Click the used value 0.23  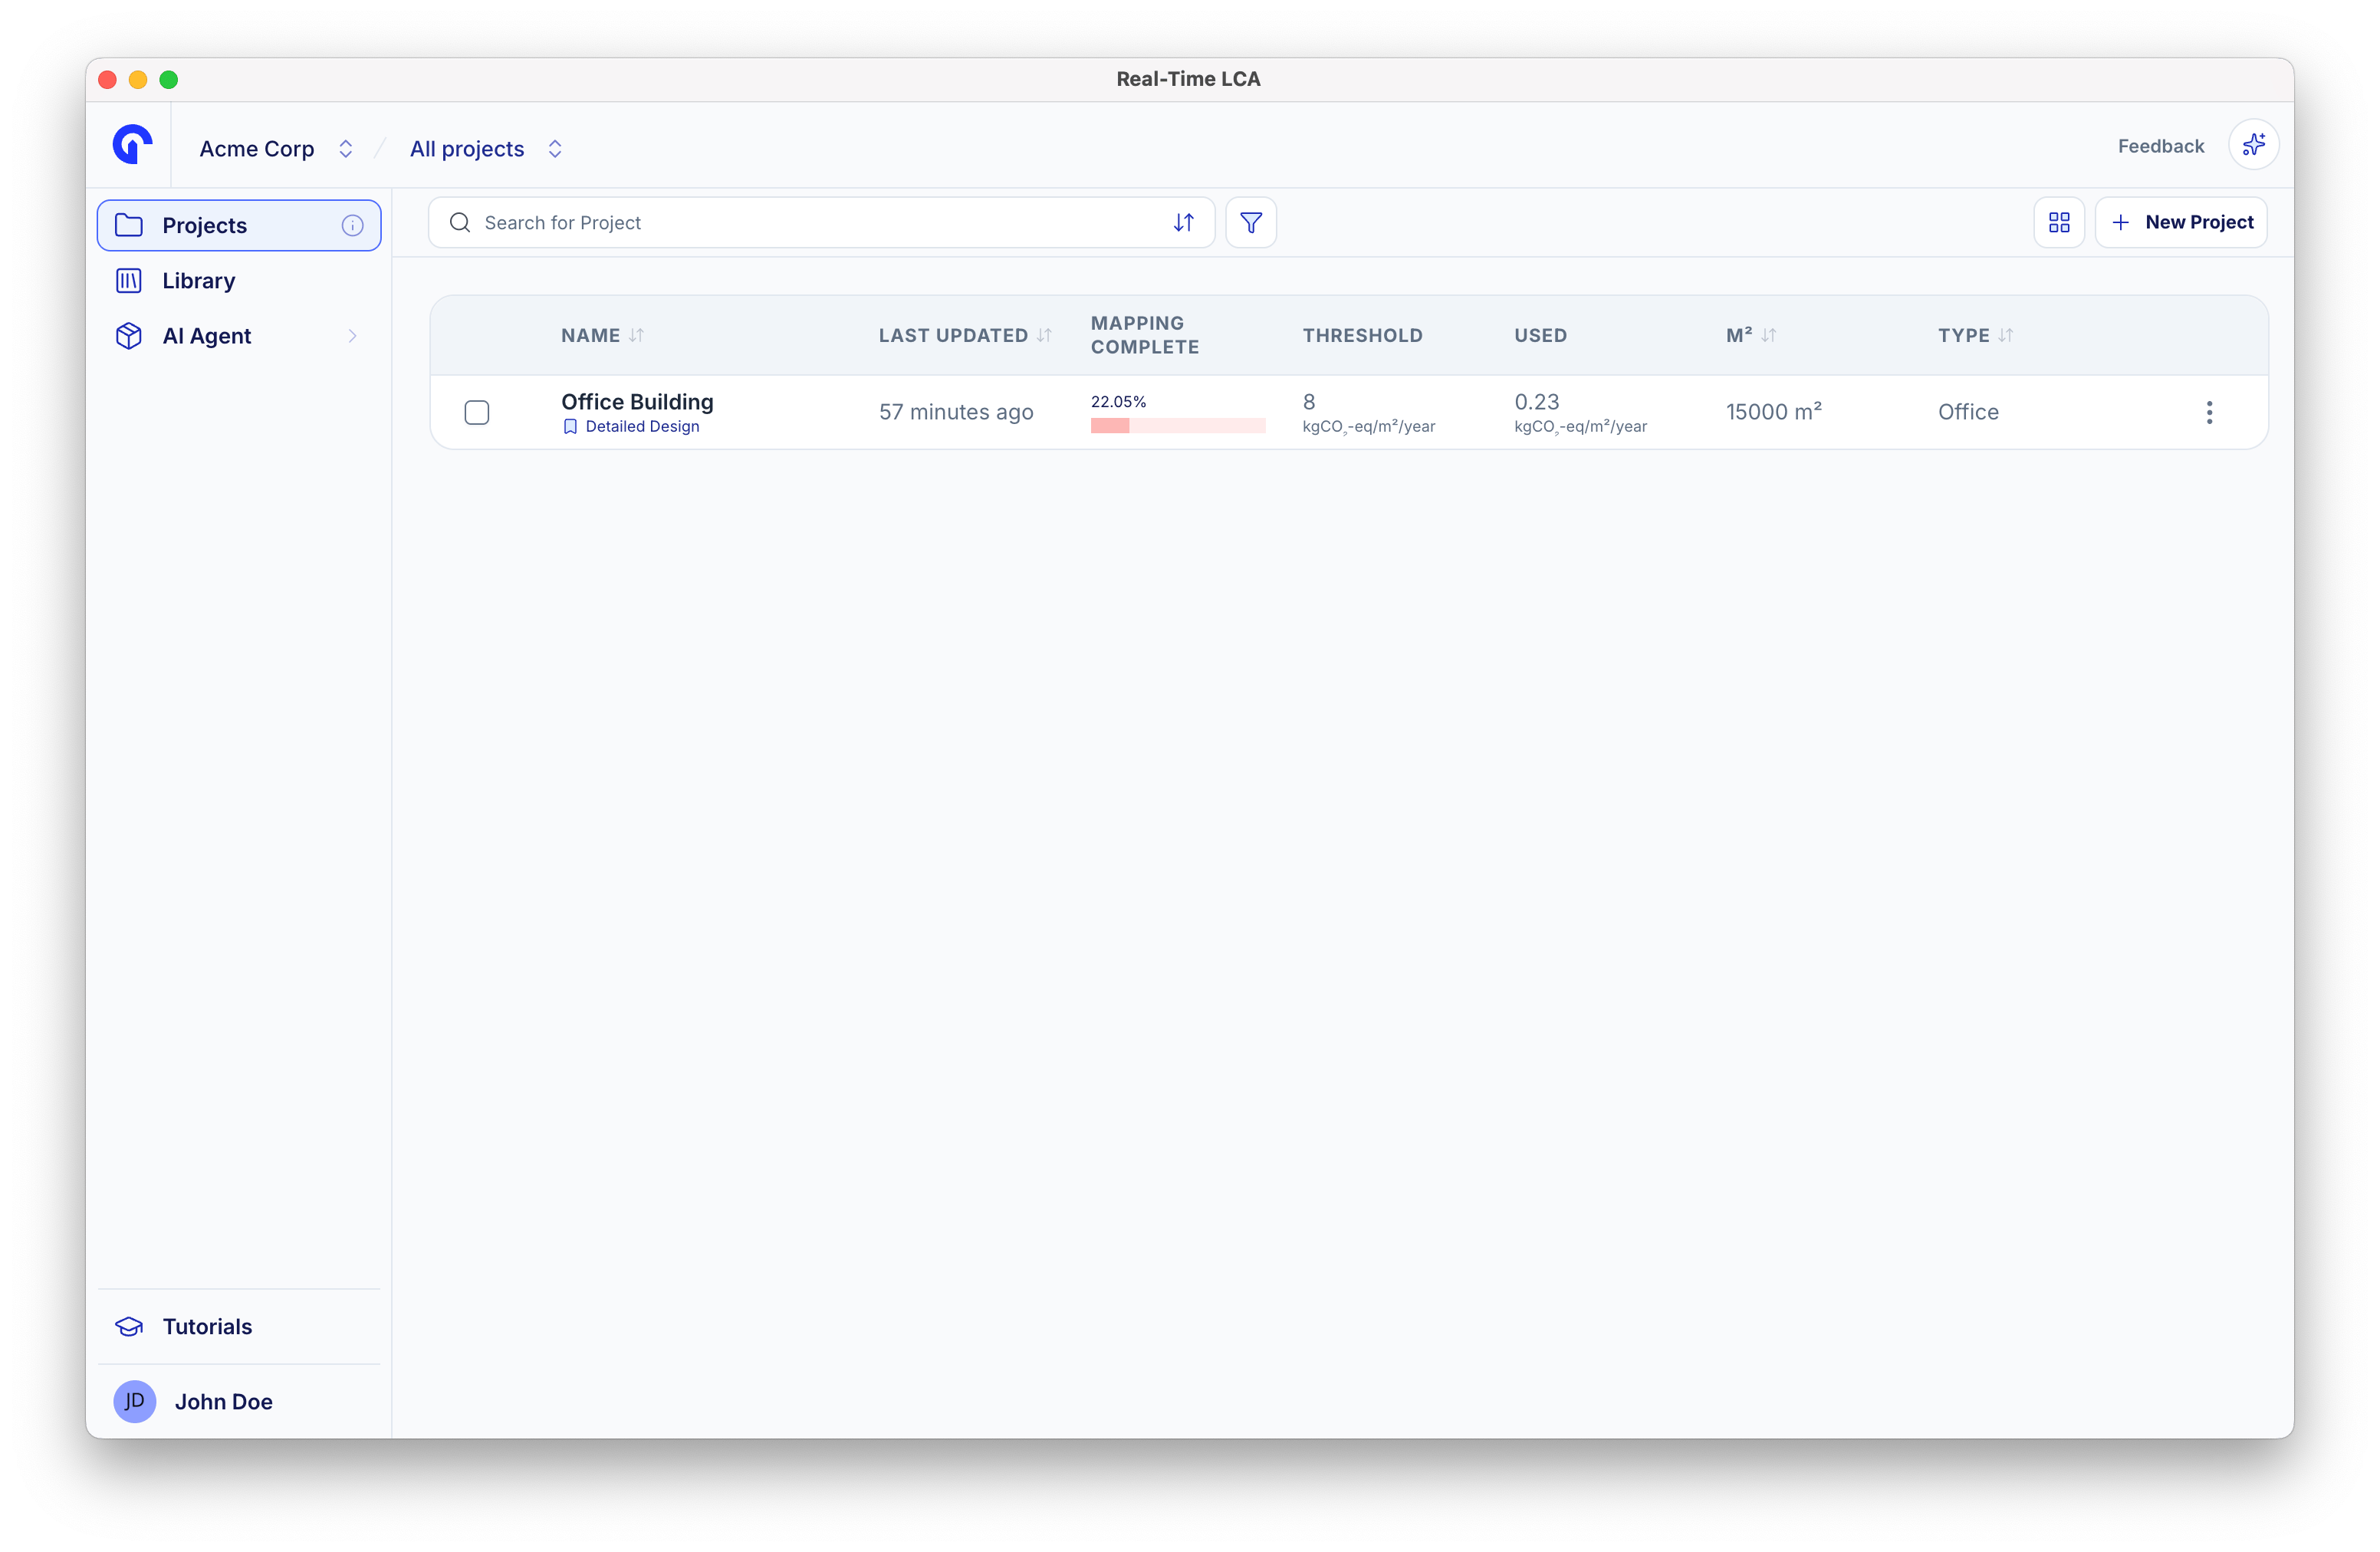[x=1536, y=401]
